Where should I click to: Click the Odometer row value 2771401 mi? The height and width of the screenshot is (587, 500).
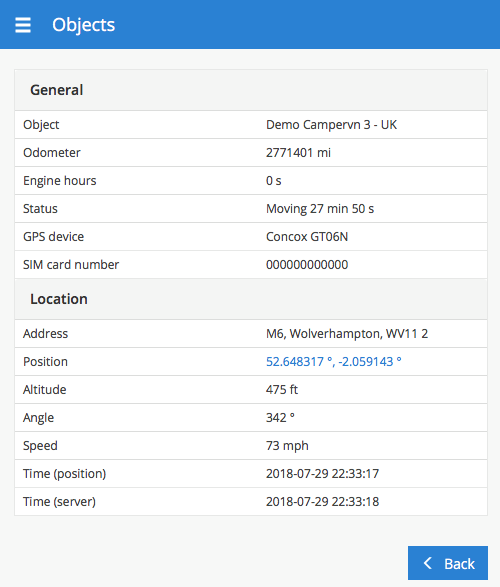[x=298, y=153]
